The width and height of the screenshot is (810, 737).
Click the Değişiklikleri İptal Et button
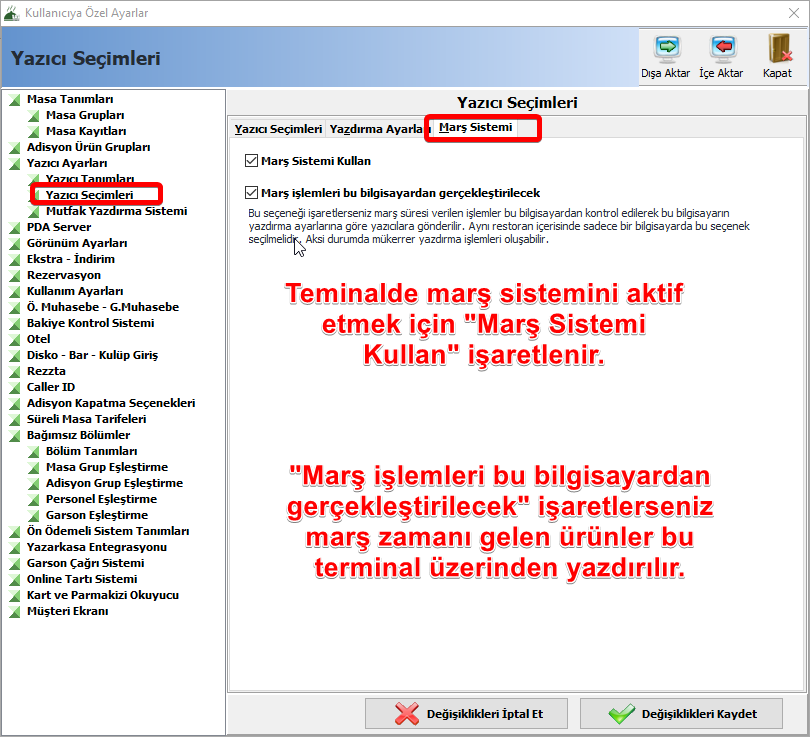click(x=466, y=714)
